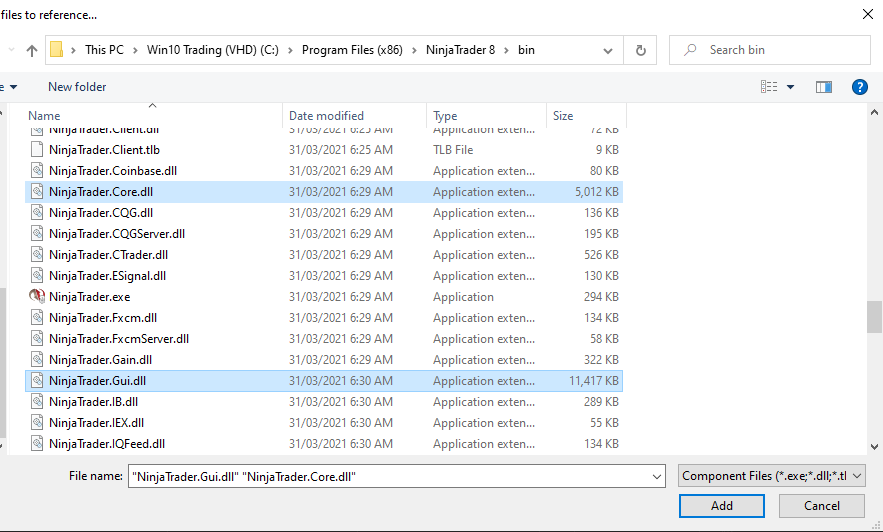
Task: Click the Search bin field
Action: point(770,50)
